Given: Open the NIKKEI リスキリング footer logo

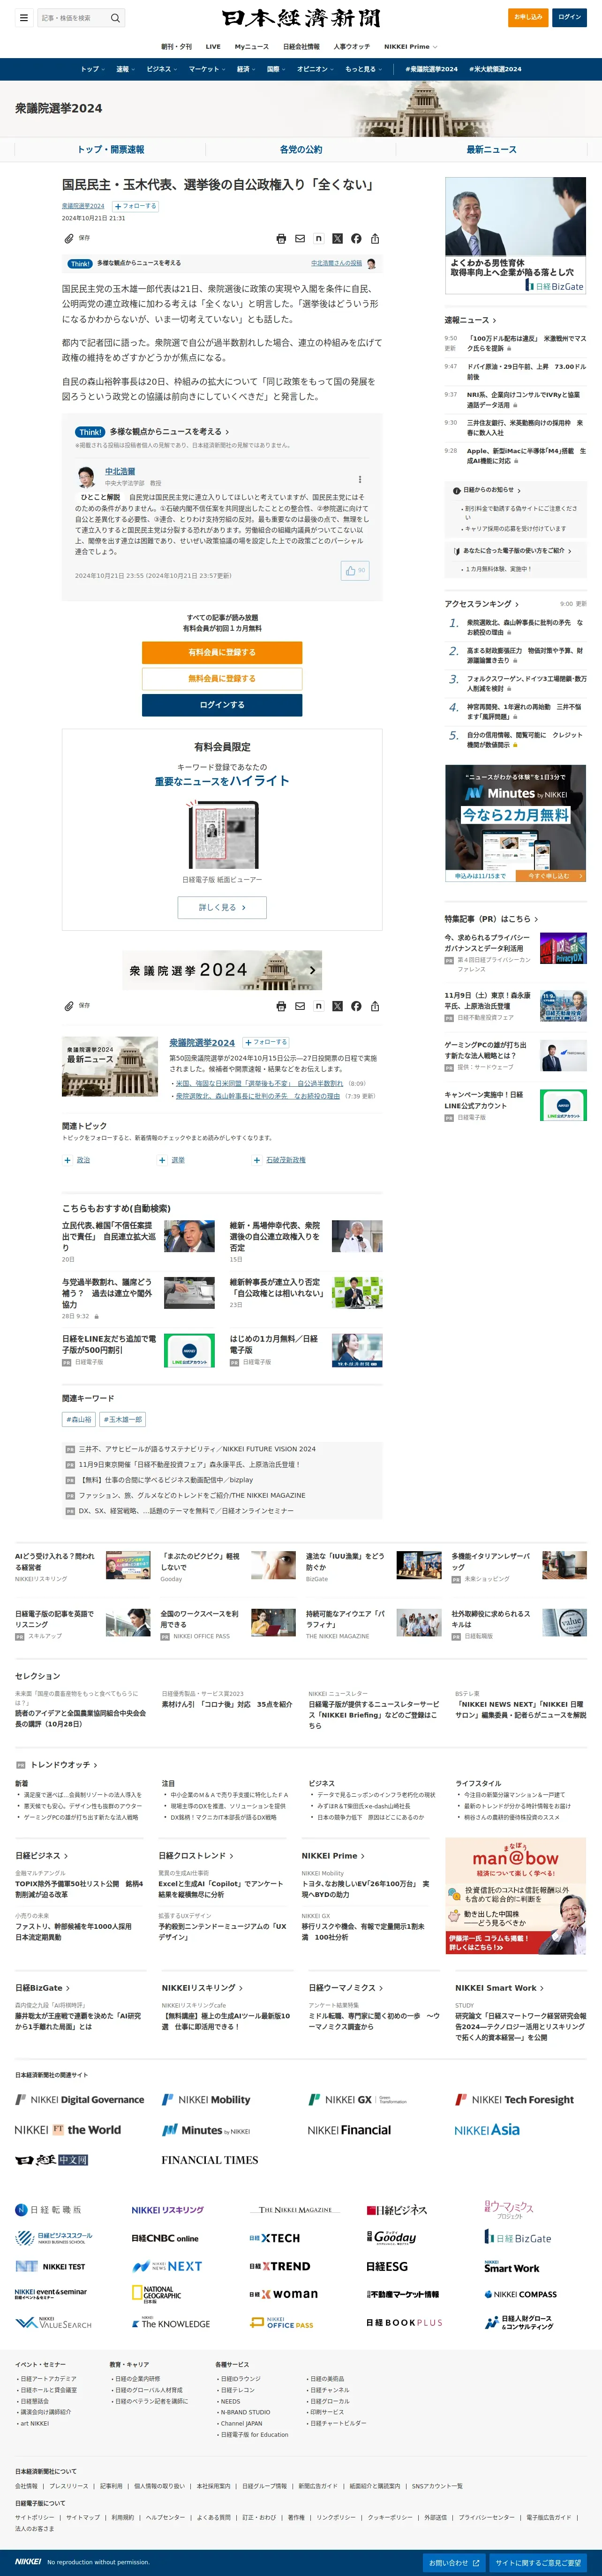Looking at the screenshot, I should [167, 2210].
